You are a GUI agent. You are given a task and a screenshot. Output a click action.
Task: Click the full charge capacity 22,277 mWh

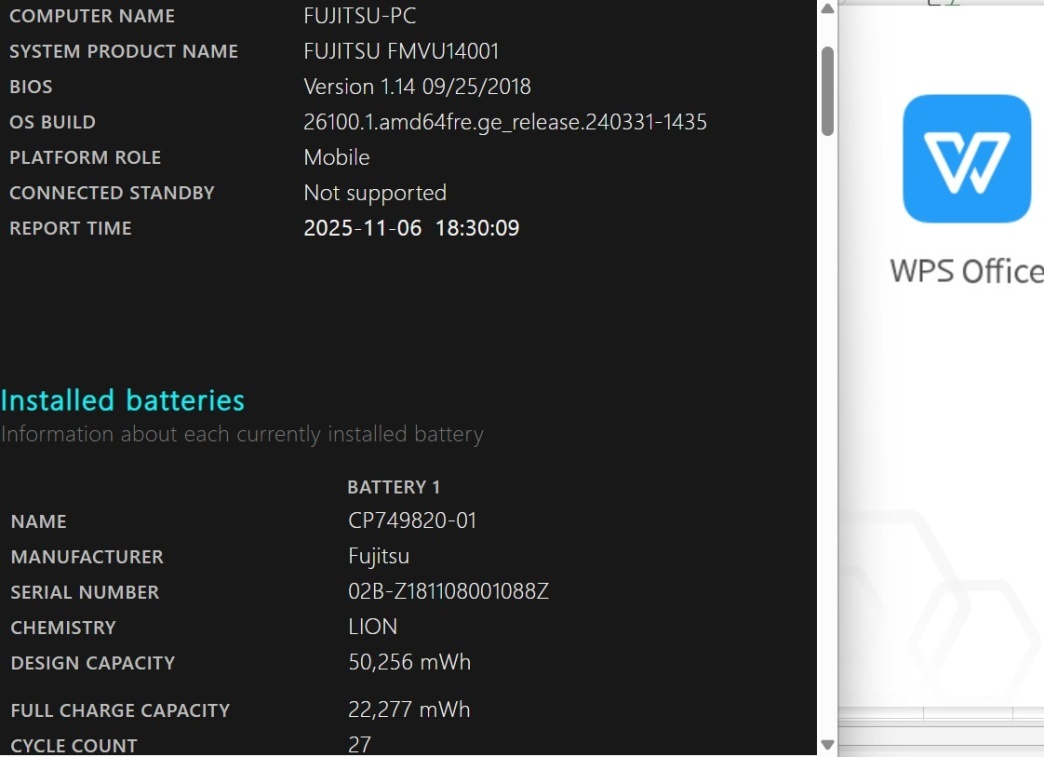point(409,709)
